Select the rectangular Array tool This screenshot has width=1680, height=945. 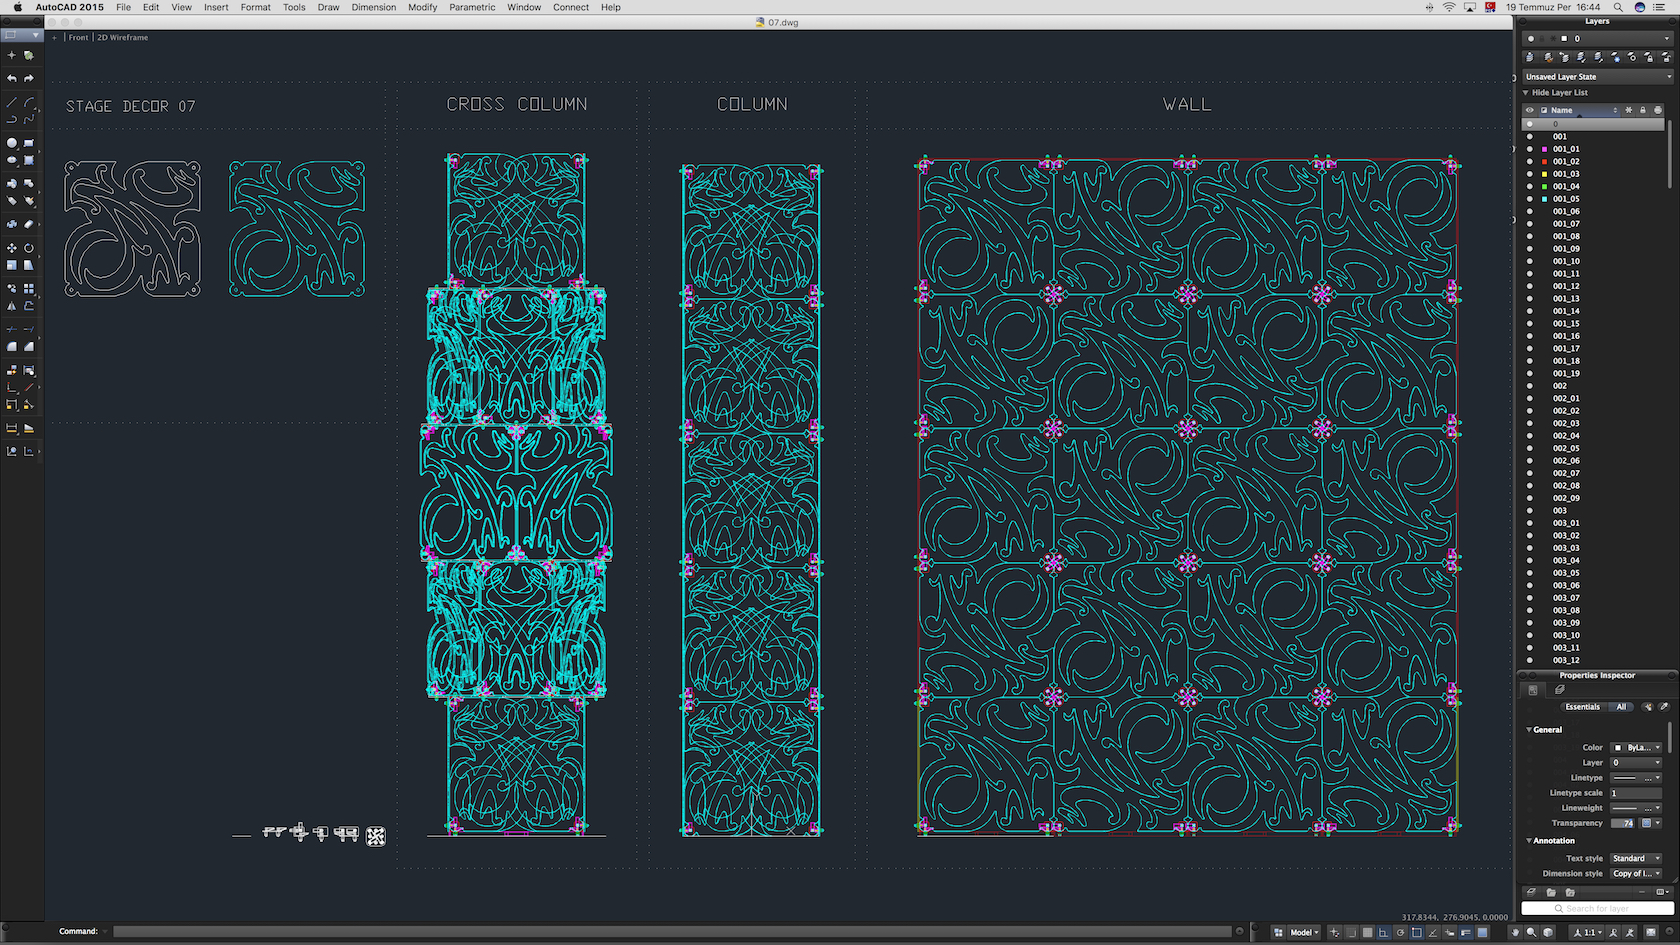tap(29, 288)
